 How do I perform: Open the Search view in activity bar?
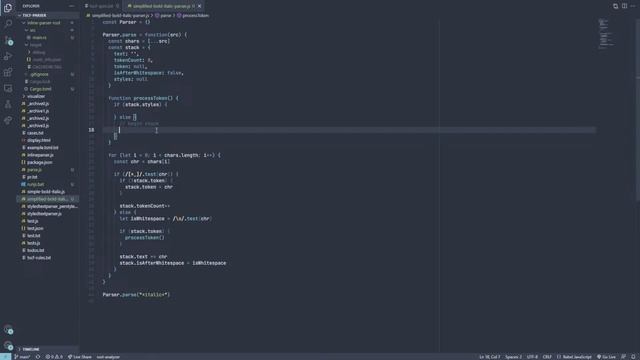8,24
